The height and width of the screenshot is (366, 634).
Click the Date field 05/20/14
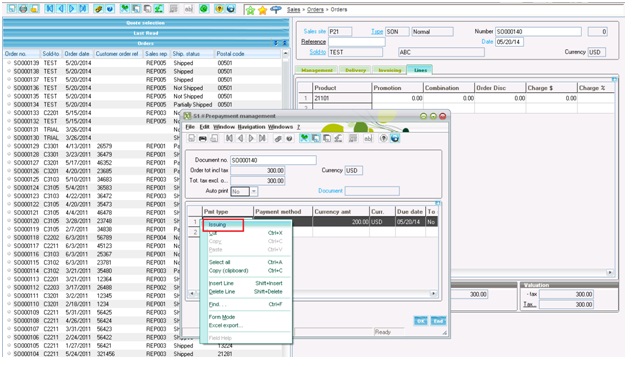coord(509,42)
